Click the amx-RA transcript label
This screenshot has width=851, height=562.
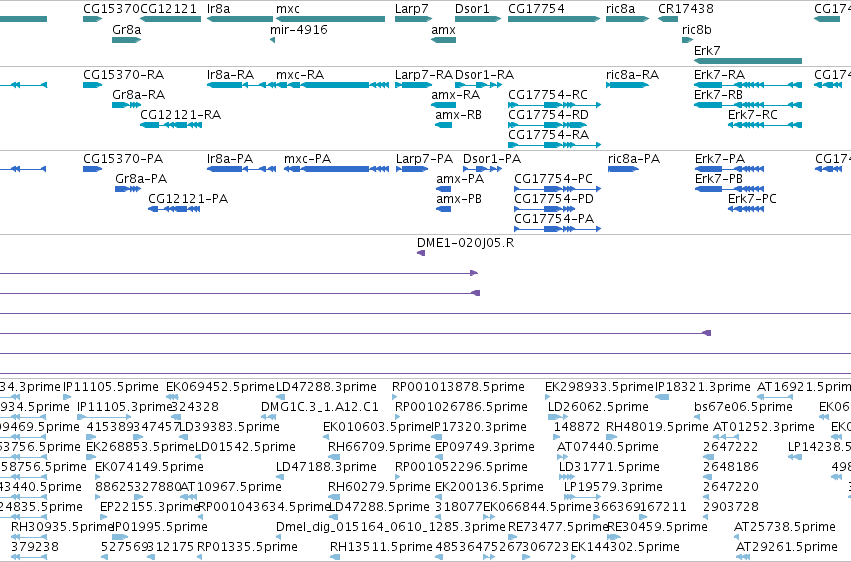[x=455, y=94]
